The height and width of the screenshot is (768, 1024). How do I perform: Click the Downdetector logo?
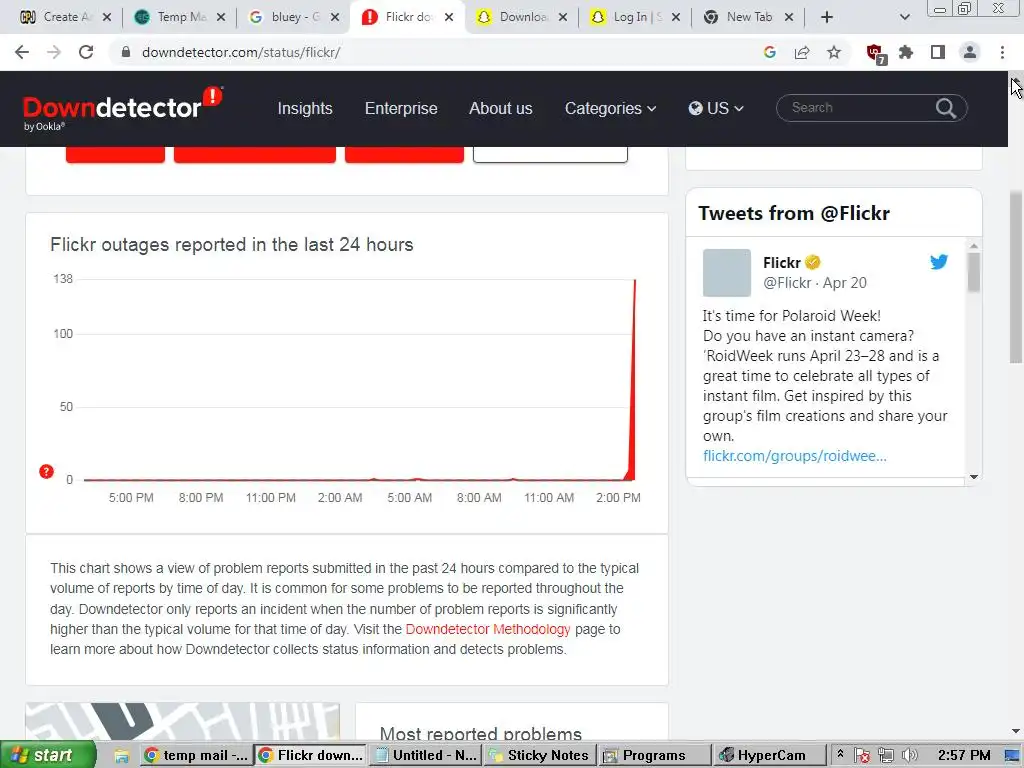pyautogui.click(x=123, y=108)
